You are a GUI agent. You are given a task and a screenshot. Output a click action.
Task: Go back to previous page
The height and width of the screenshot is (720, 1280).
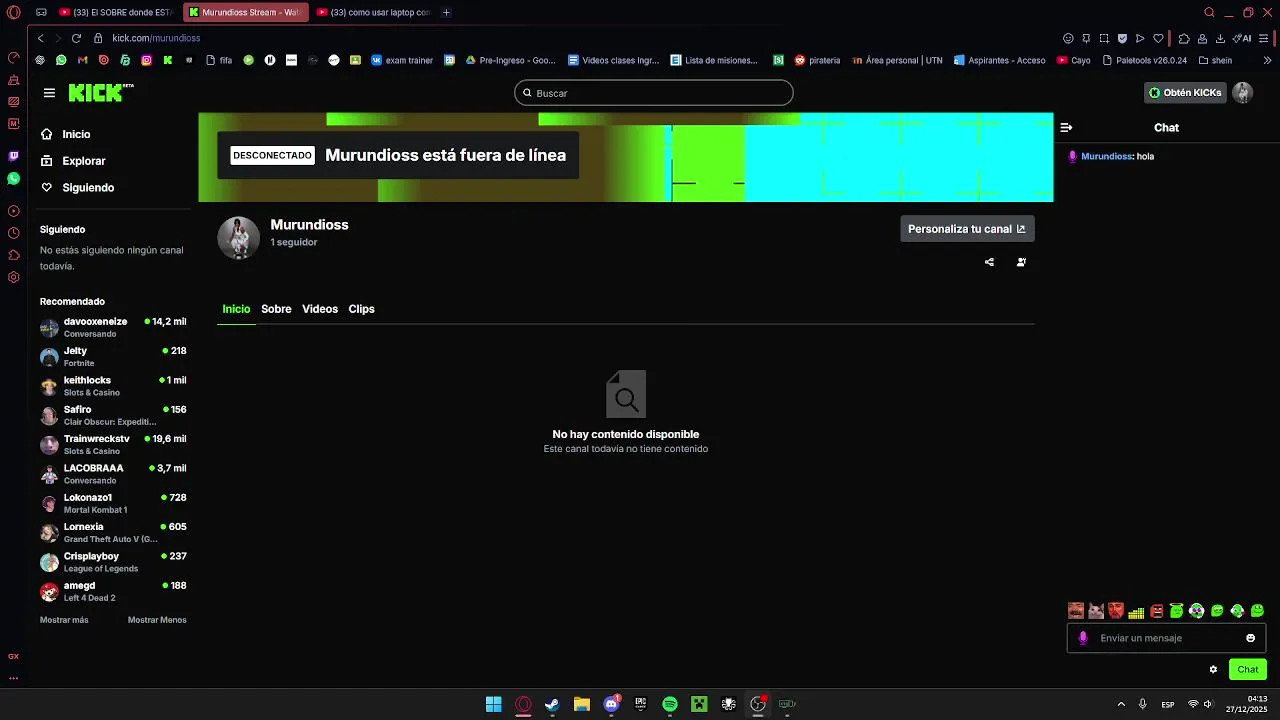tap(40, 38)
